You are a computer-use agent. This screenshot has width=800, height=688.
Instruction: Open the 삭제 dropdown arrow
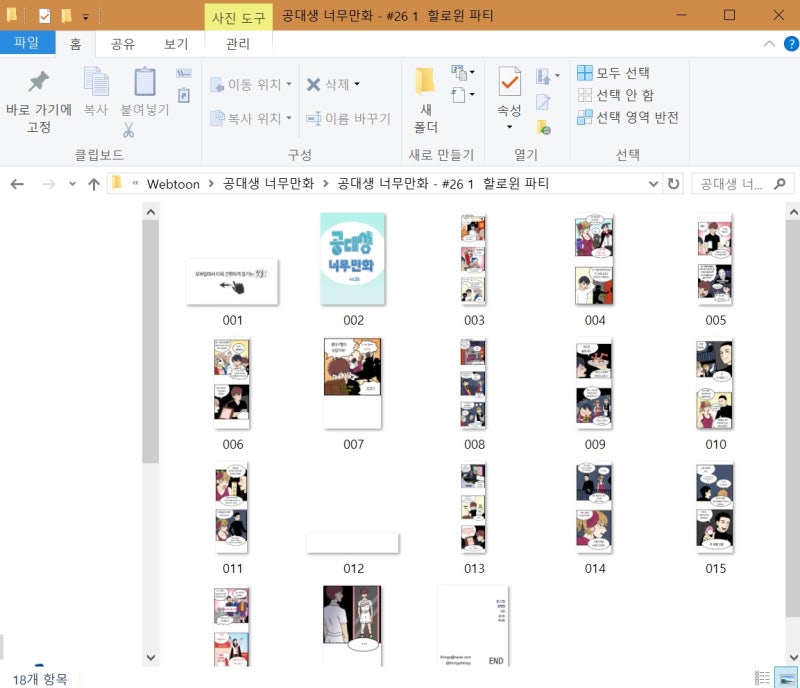pos(357,84)
